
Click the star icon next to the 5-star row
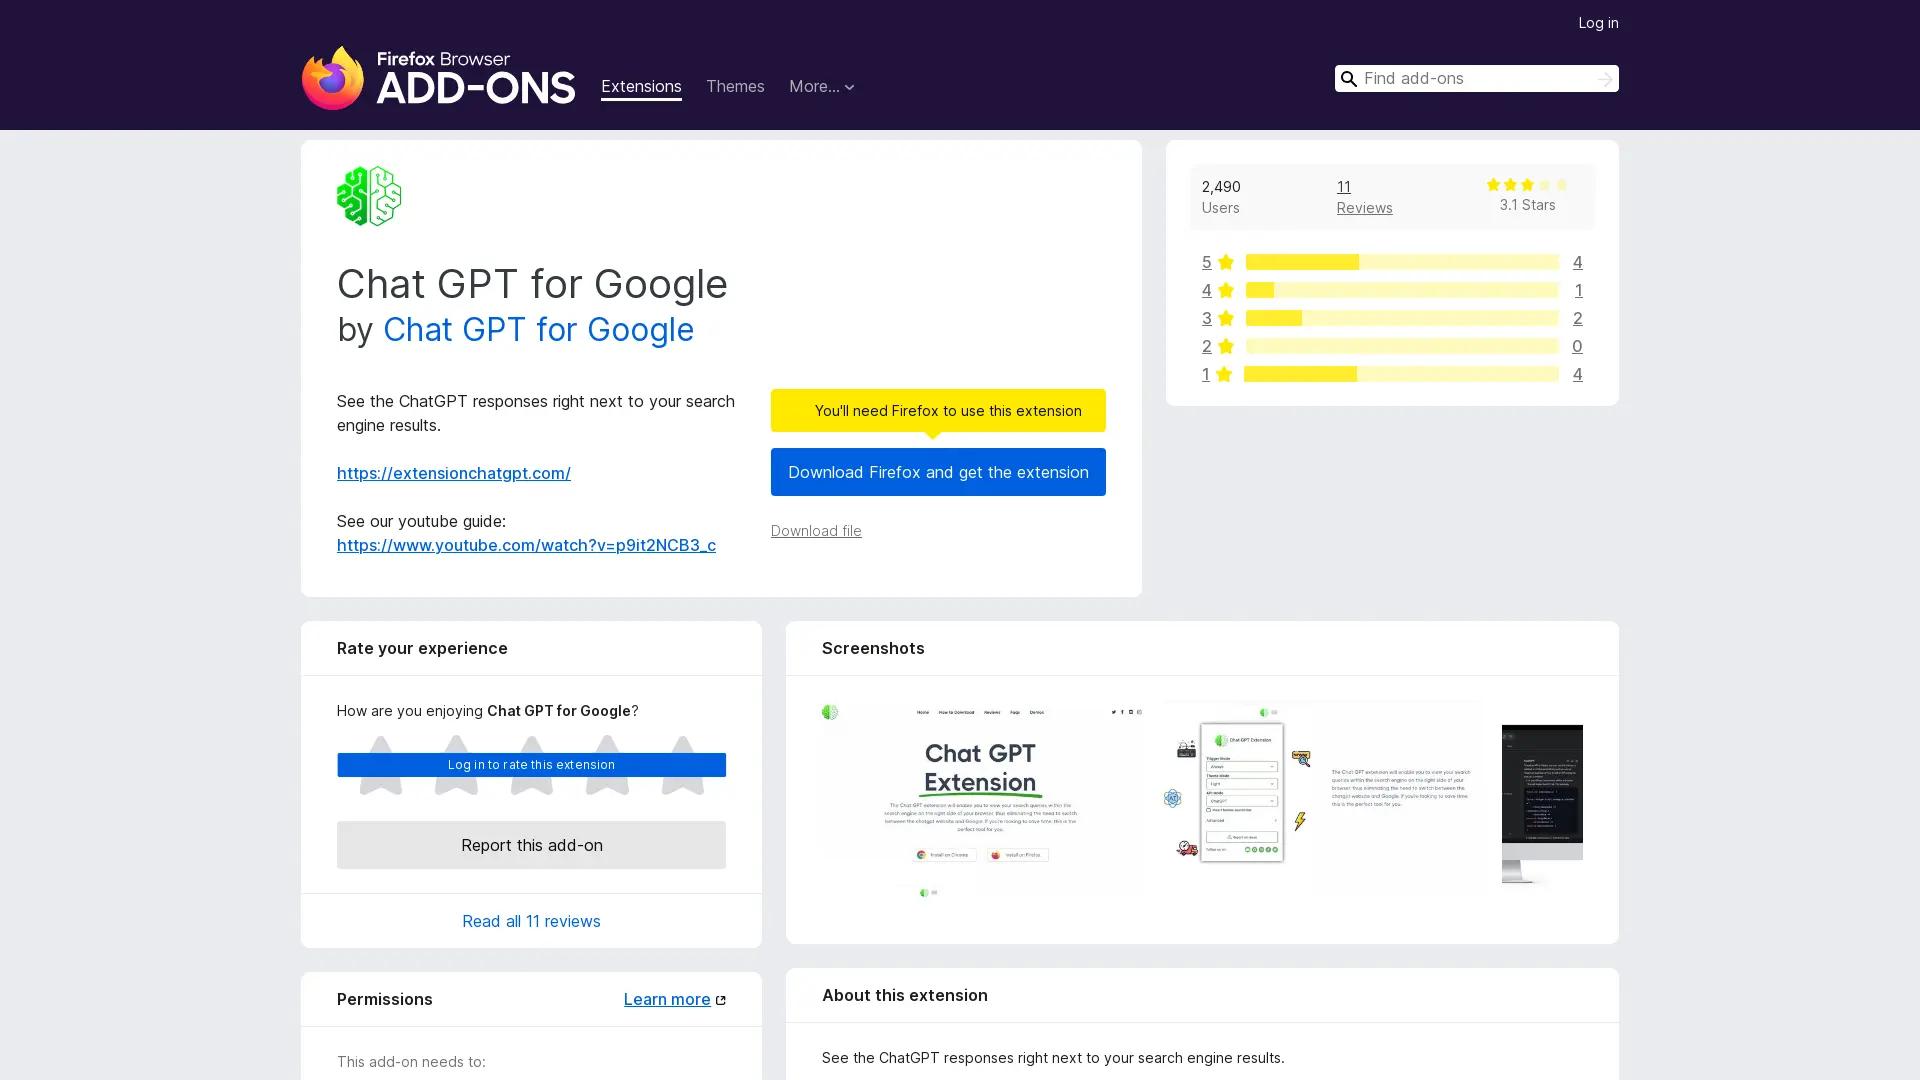[x=1224, y=262]
